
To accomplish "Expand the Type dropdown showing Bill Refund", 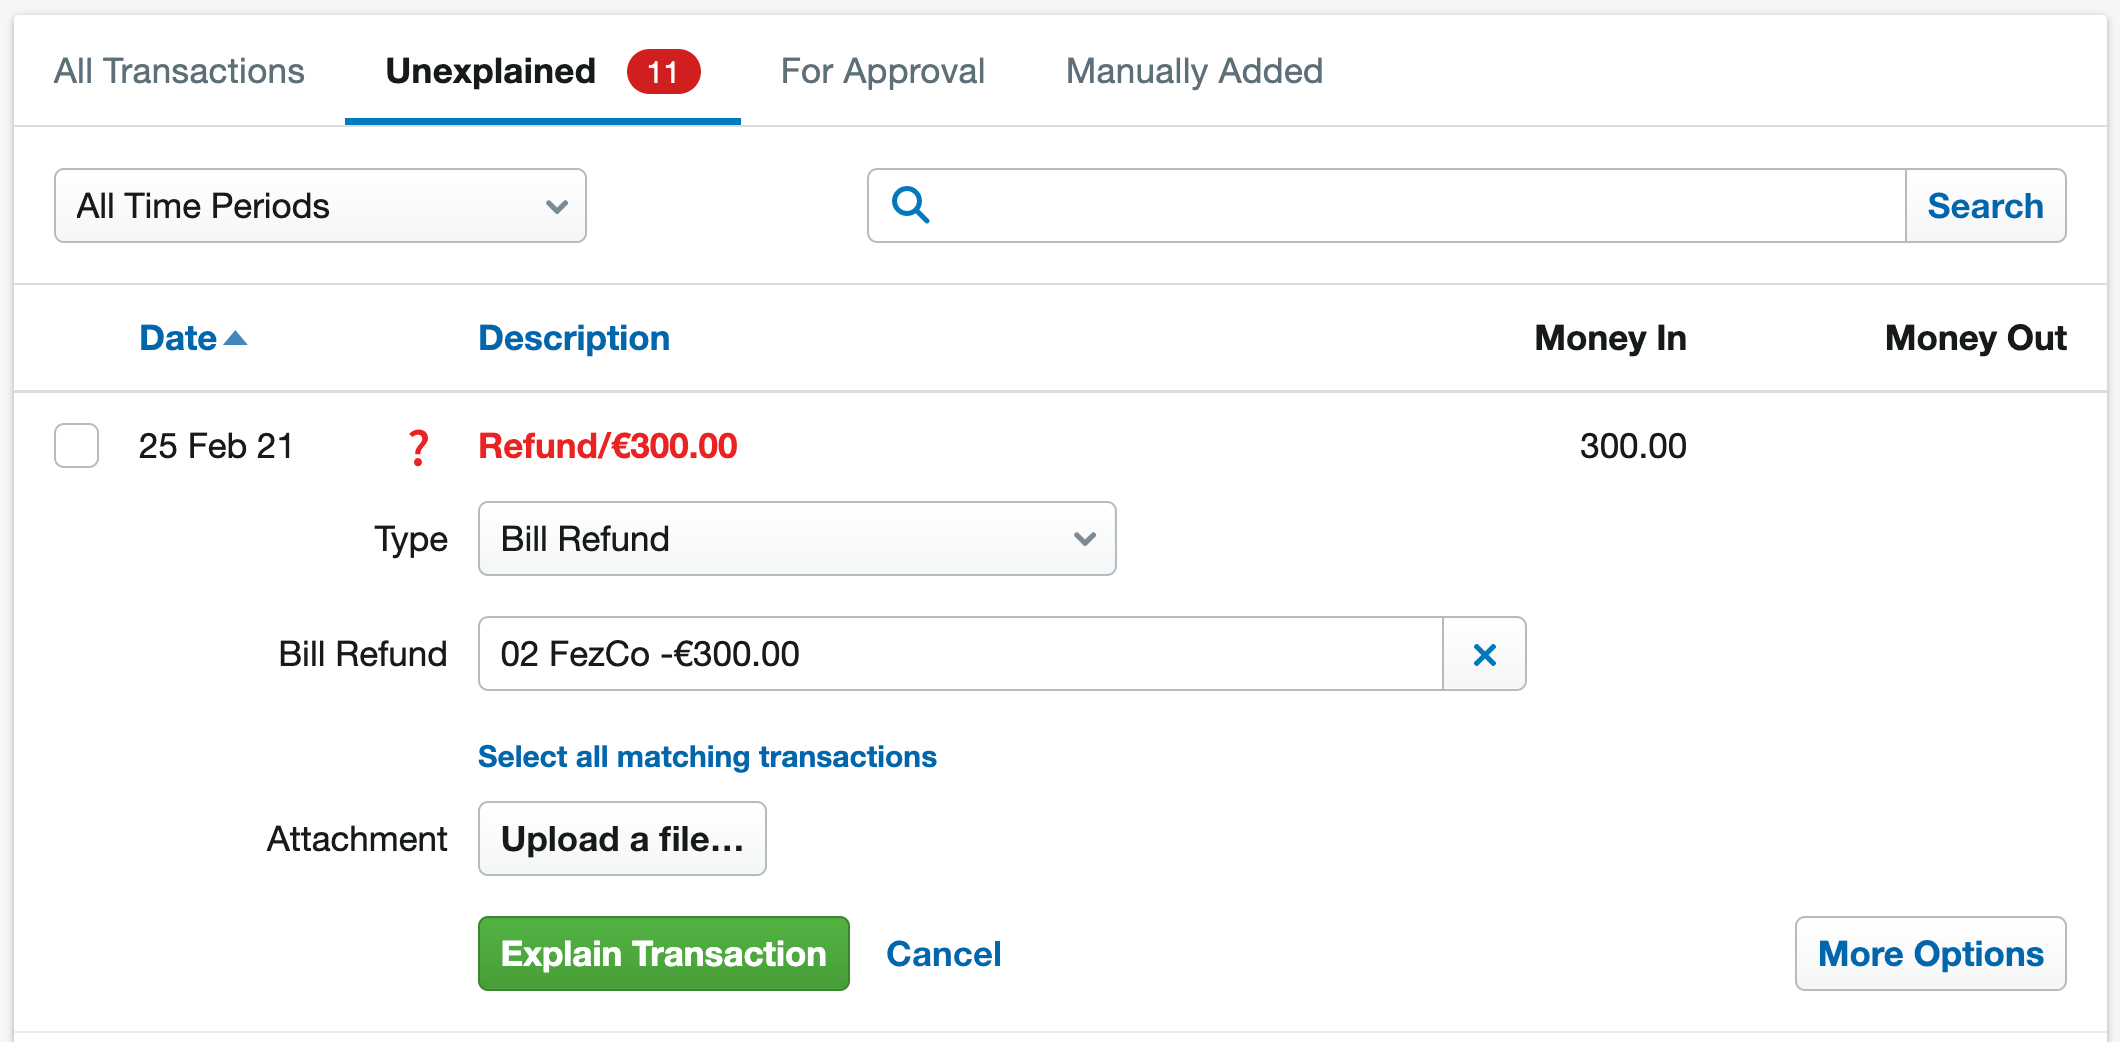I will pyautogui.click(x=797, y=538).
